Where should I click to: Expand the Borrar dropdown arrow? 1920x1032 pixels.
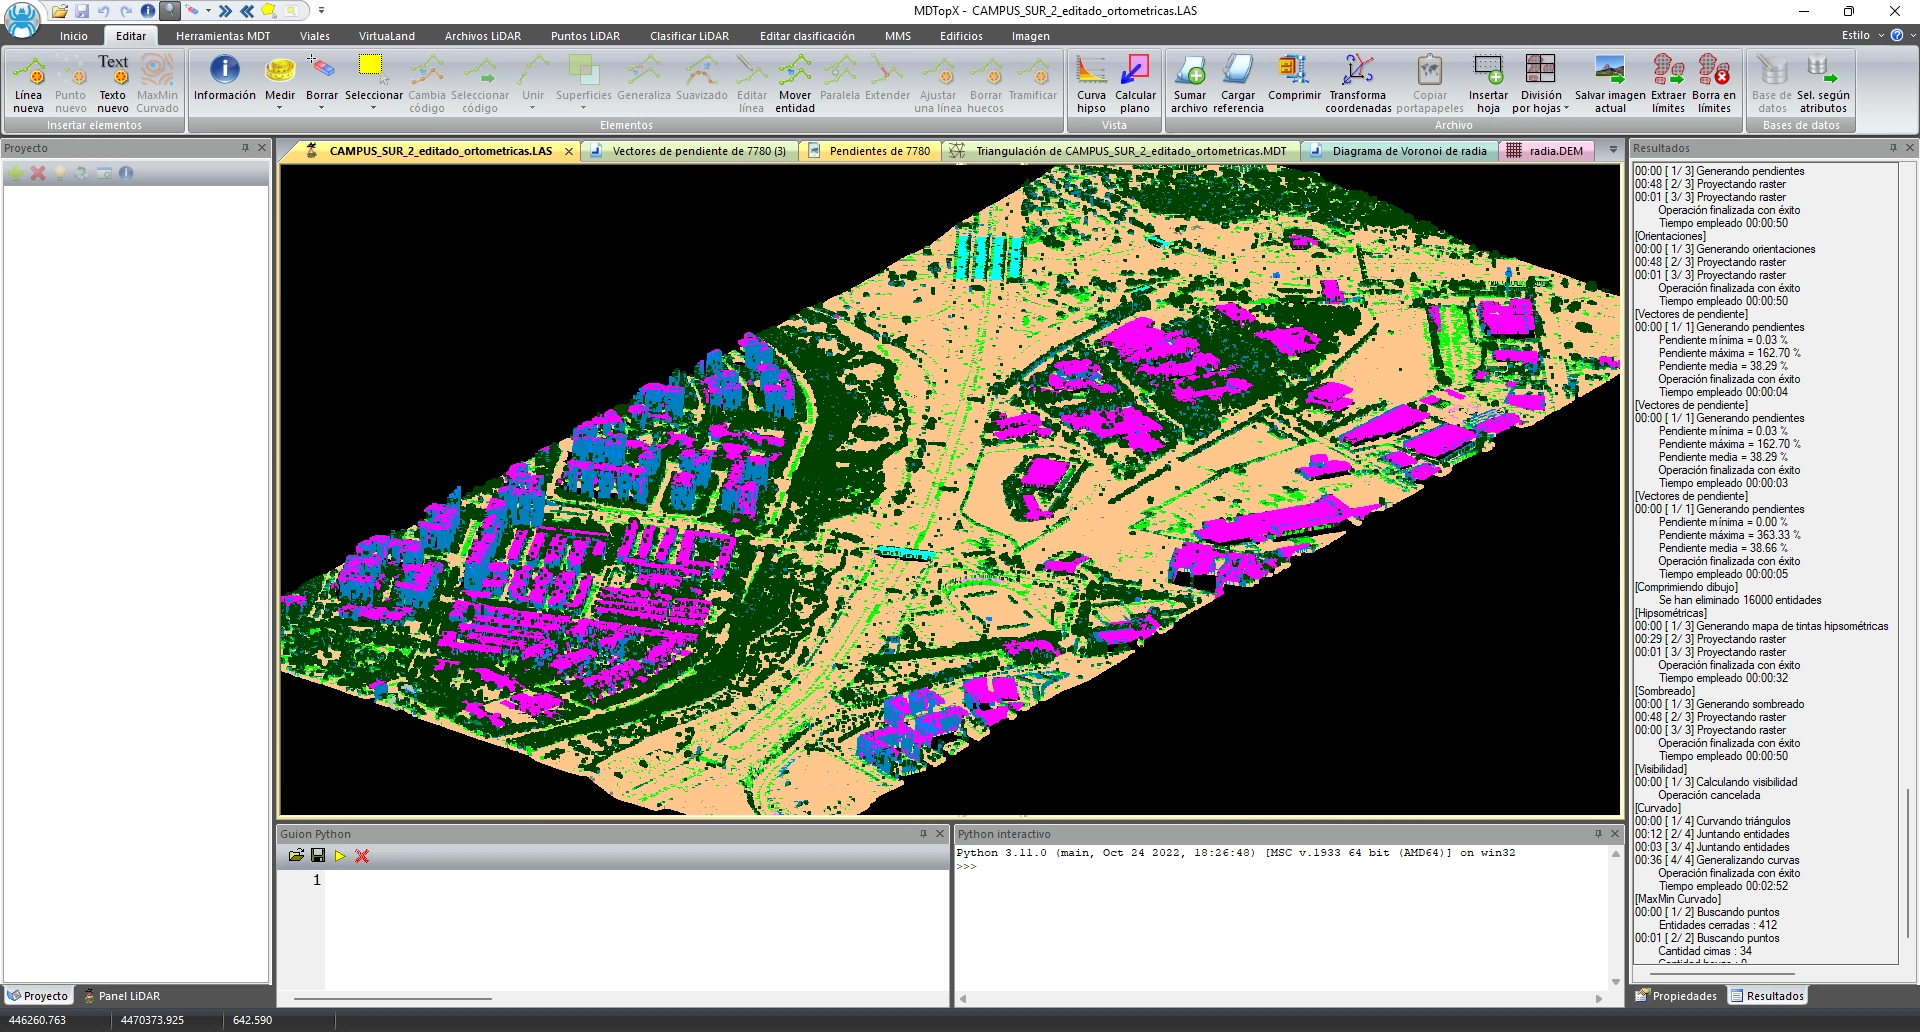[x=322, y=108]
